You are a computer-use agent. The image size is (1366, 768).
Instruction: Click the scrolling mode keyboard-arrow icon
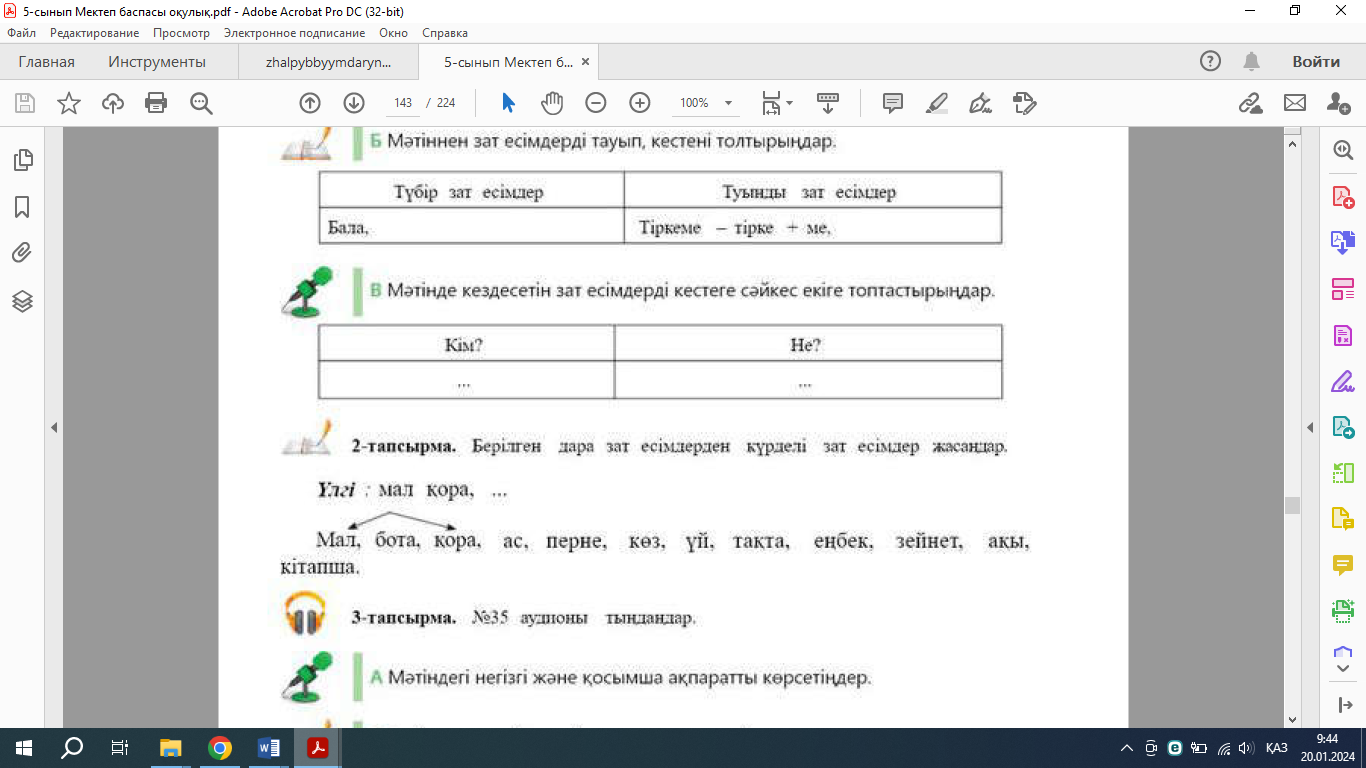pos(828,103)
